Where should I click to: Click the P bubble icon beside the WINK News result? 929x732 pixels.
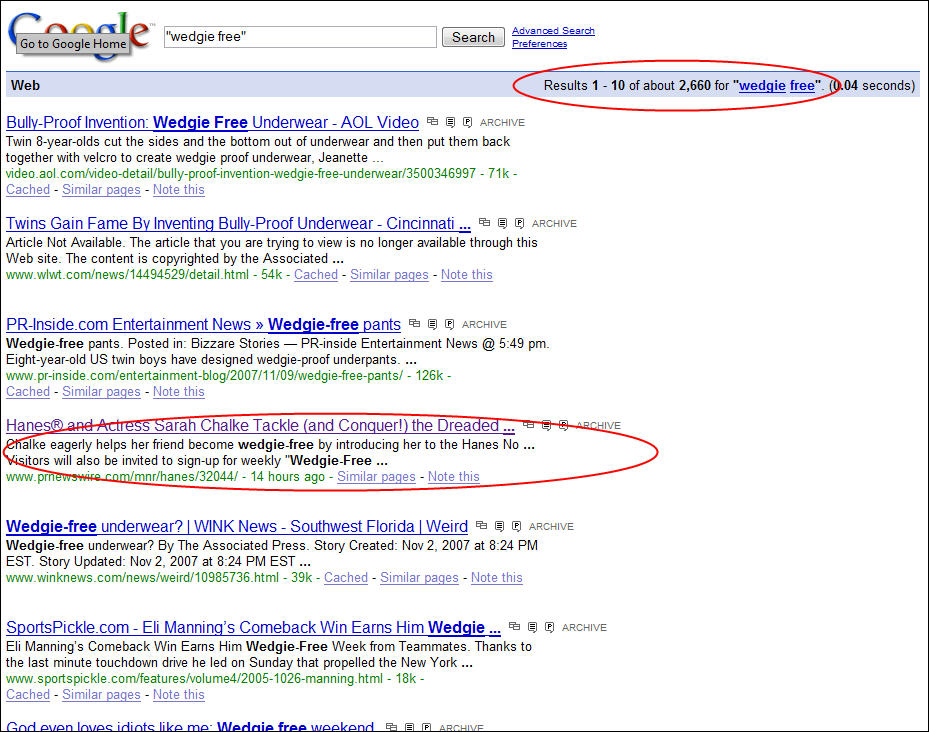[517, 526]
